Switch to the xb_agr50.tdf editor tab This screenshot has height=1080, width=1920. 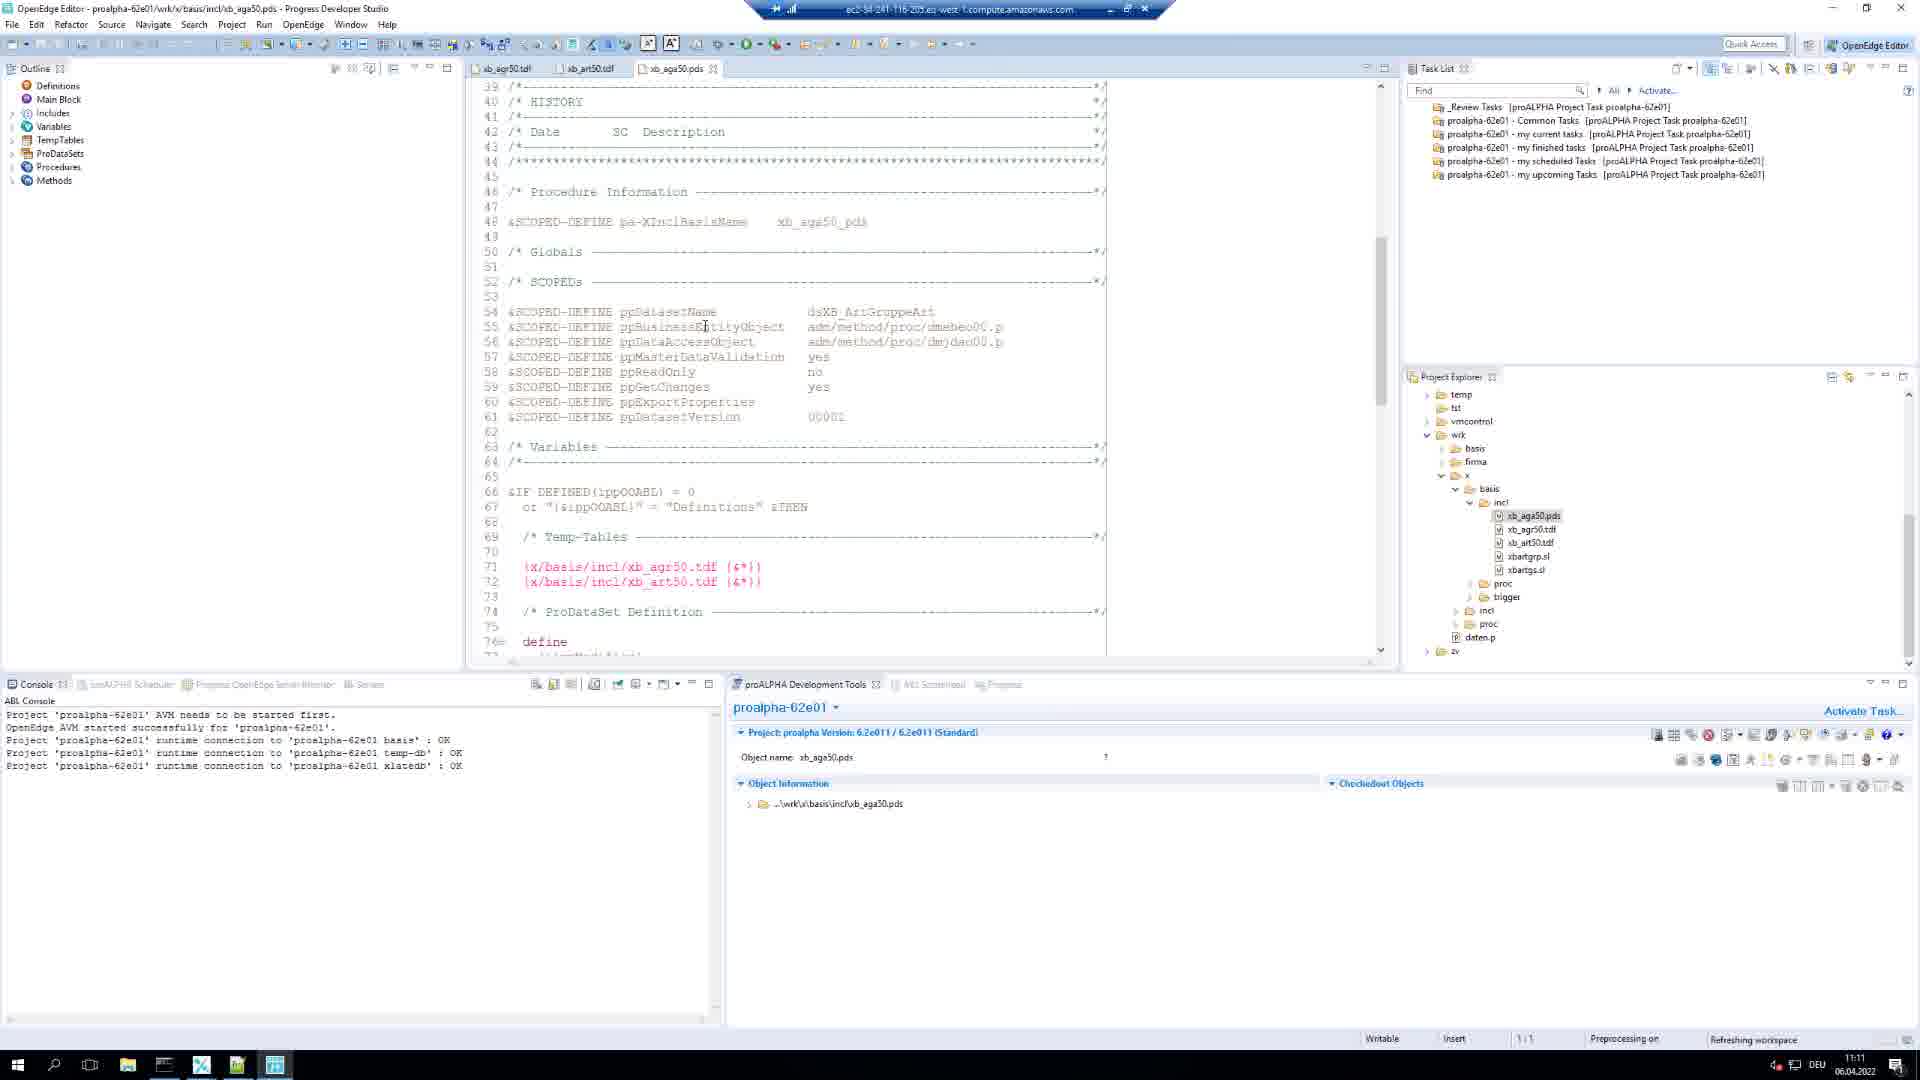(x=507, y=69)
